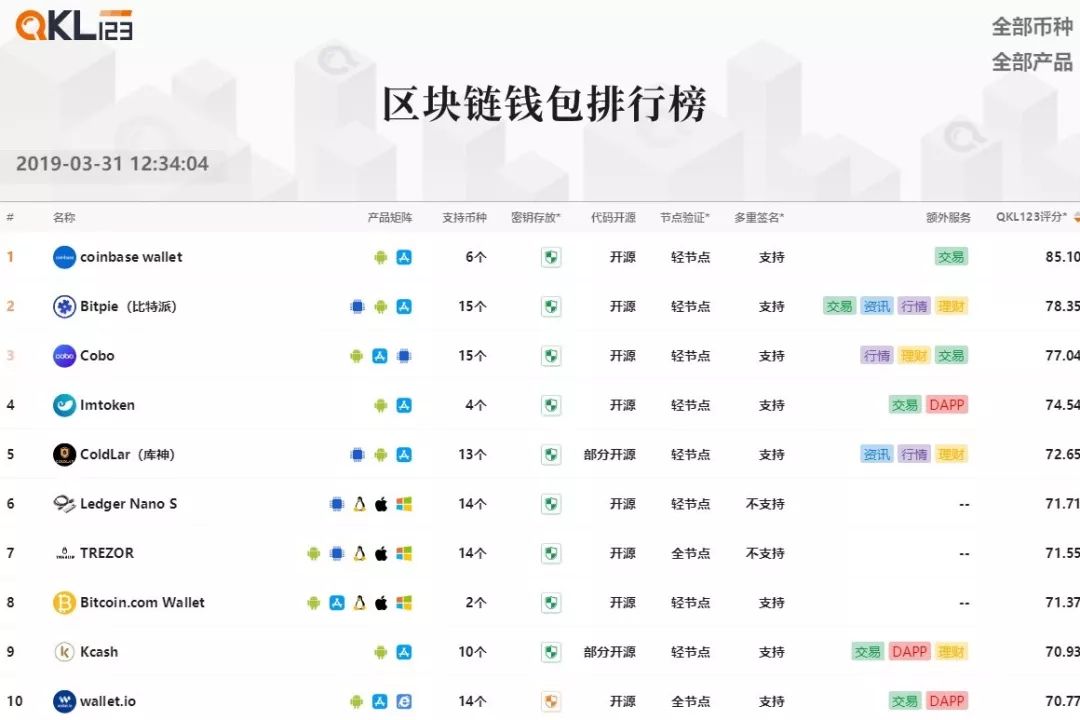Click yellow 理财 tag in ColdLar row
This screenshot has width=1080, height=720.
[x=951, y=454]
